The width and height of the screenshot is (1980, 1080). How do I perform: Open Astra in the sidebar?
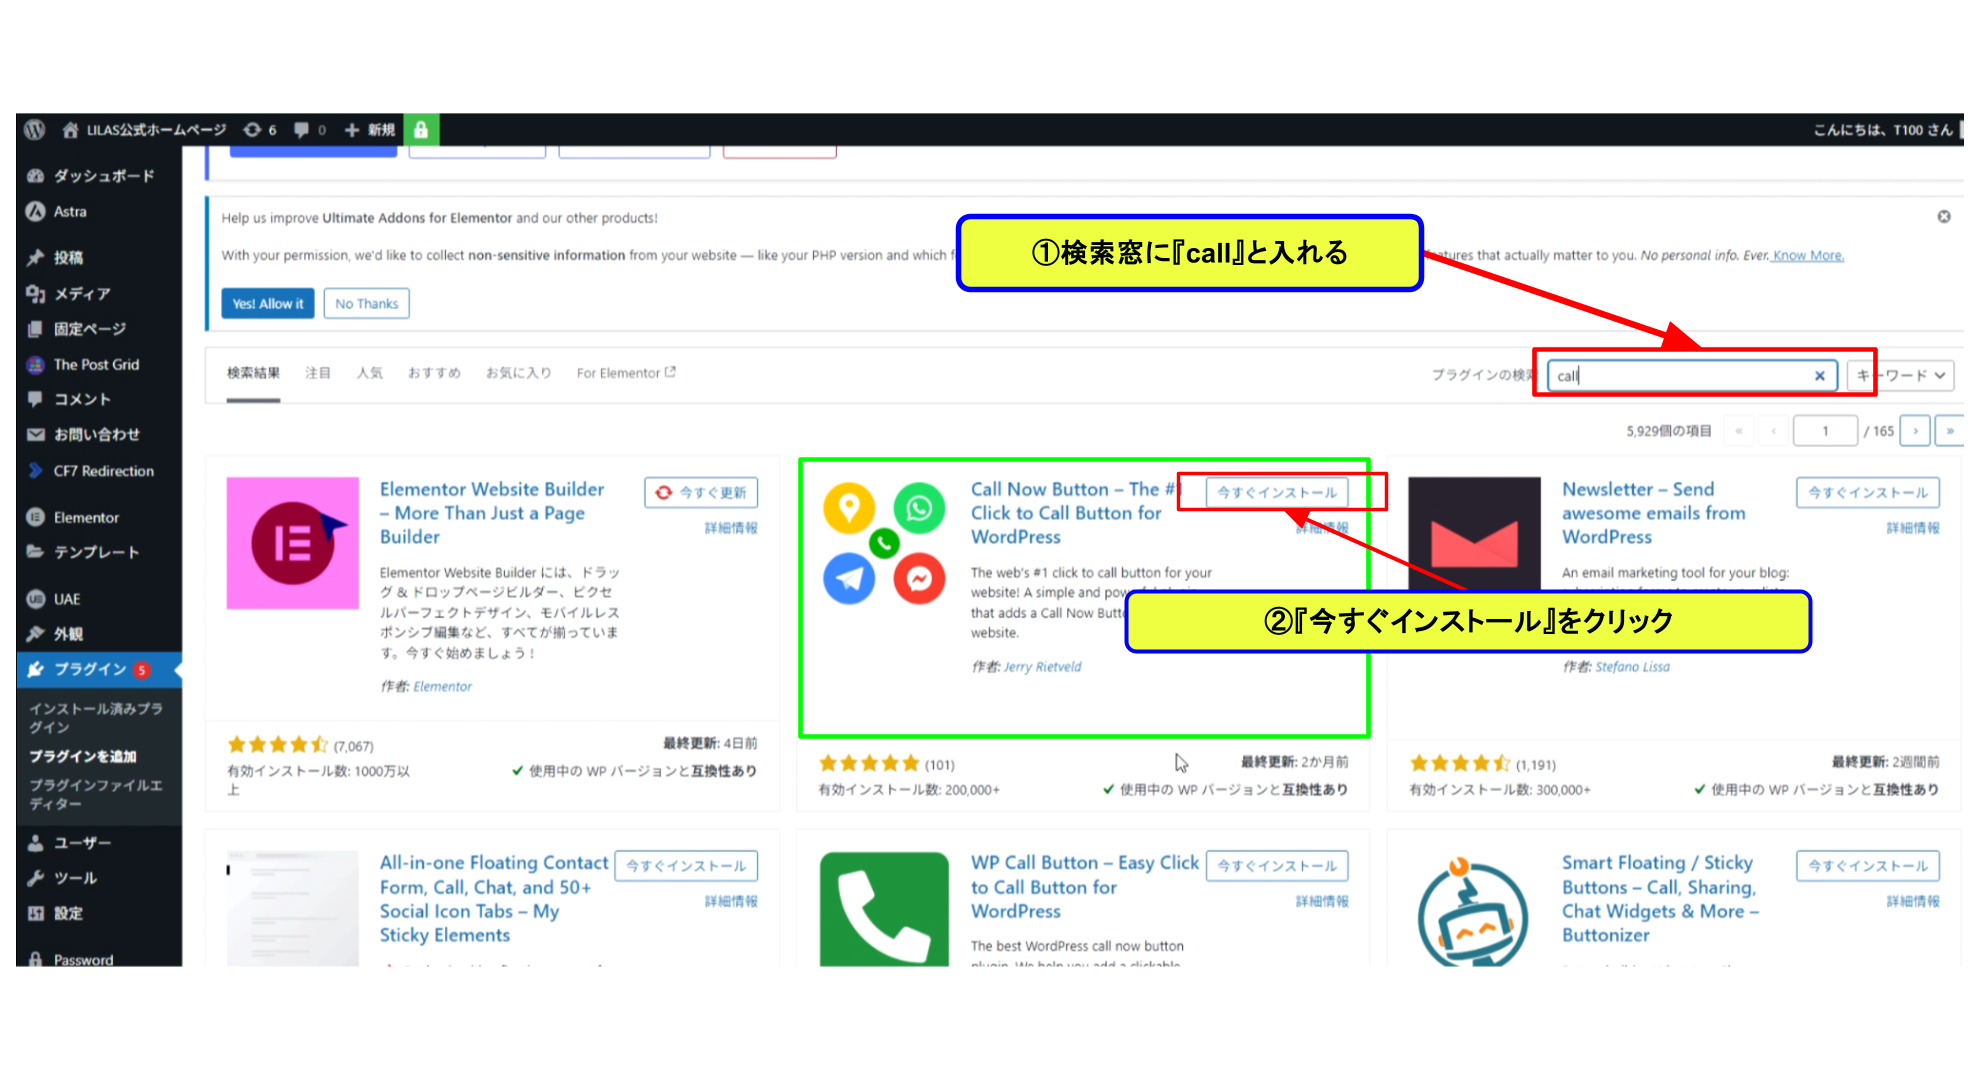point(99,212)
